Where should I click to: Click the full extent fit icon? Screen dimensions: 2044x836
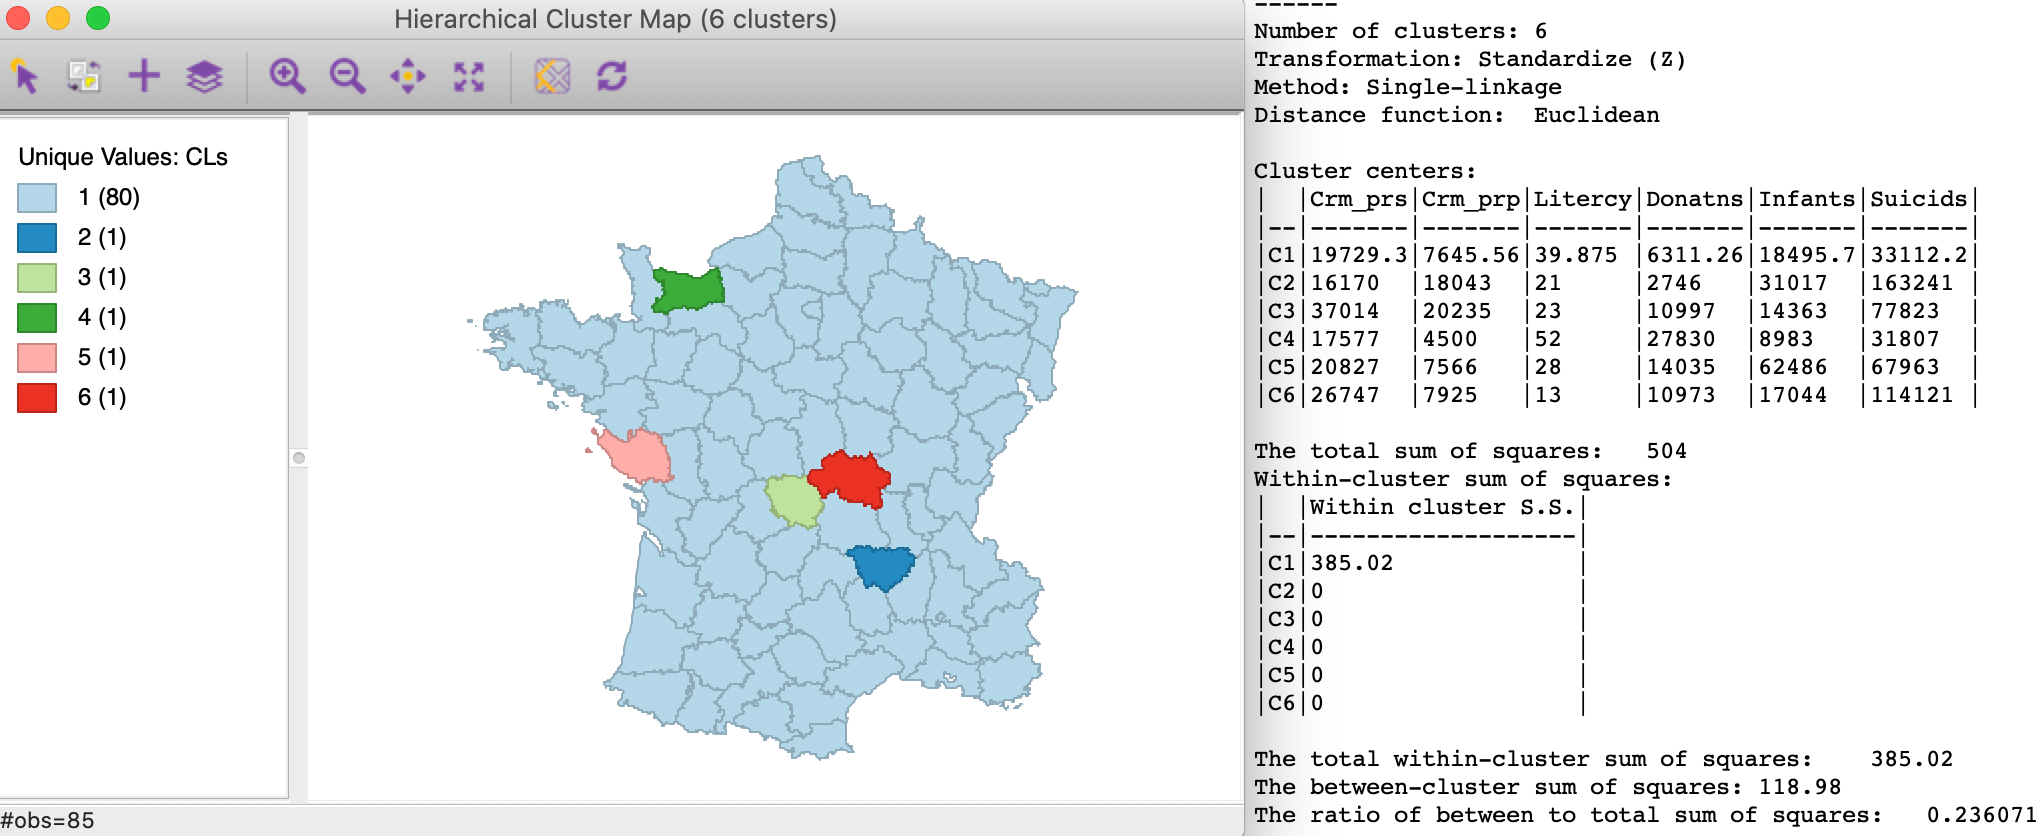pos(469,76)
